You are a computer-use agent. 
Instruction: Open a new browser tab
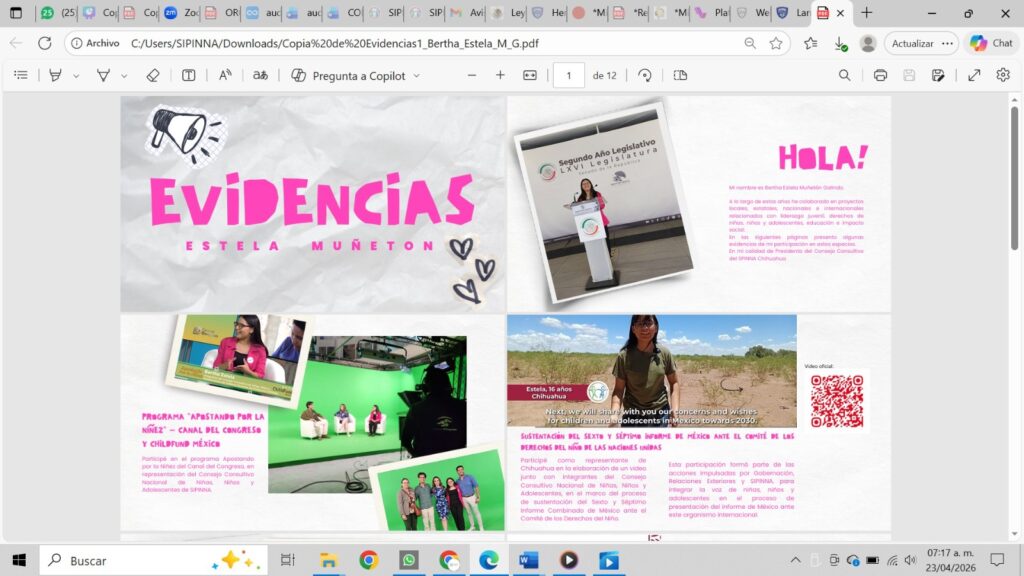point(867,13)
